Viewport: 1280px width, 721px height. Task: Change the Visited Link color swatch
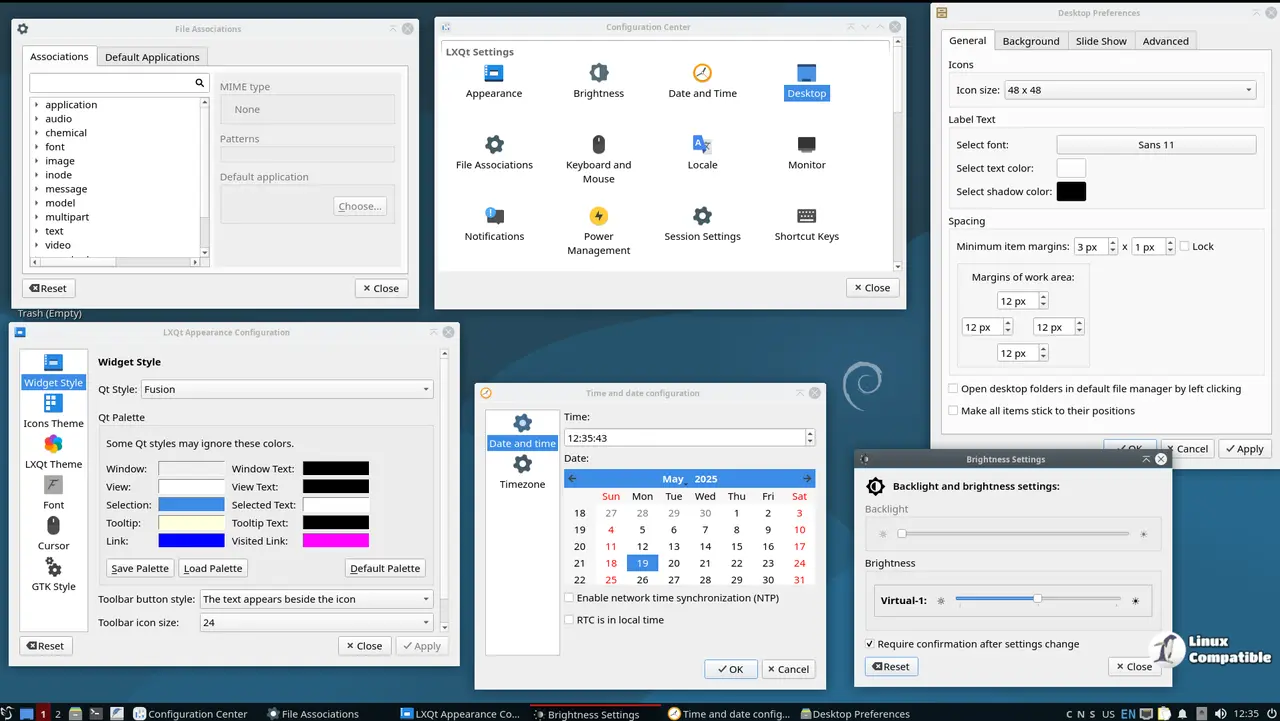335,540
